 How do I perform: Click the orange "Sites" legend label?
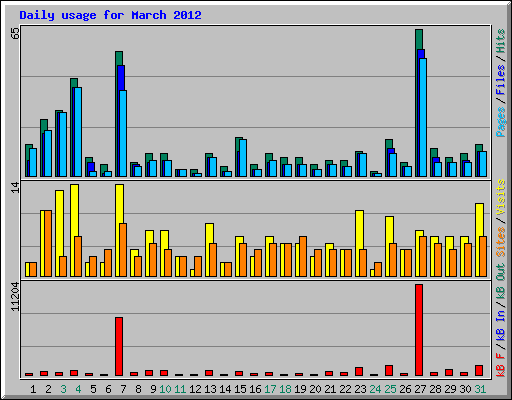pos(501,242)
